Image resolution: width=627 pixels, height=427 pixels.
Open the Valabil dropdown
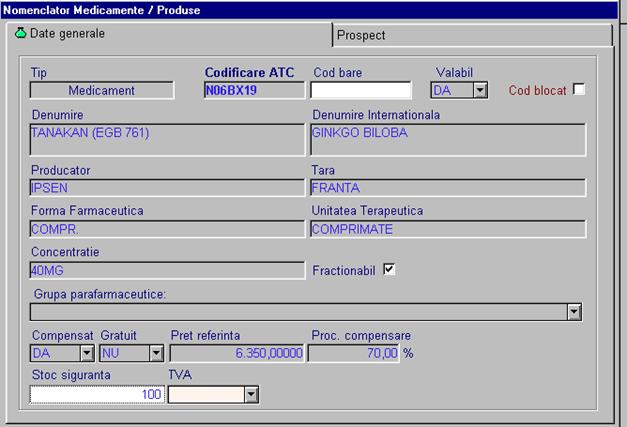click(x=480, y=90)
